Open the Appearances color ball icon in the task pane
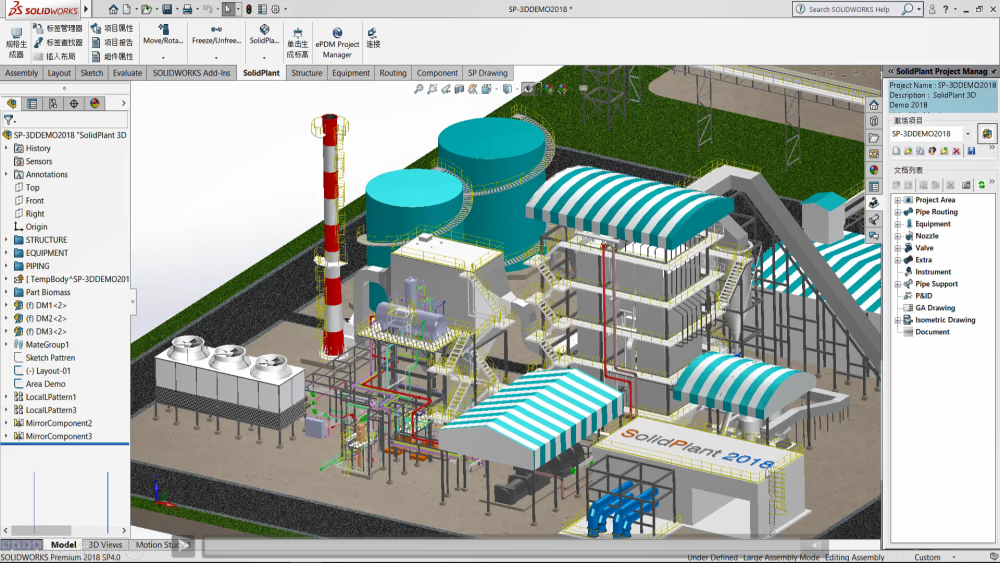This screenshot has width=1000, height=563. [874, 170]
